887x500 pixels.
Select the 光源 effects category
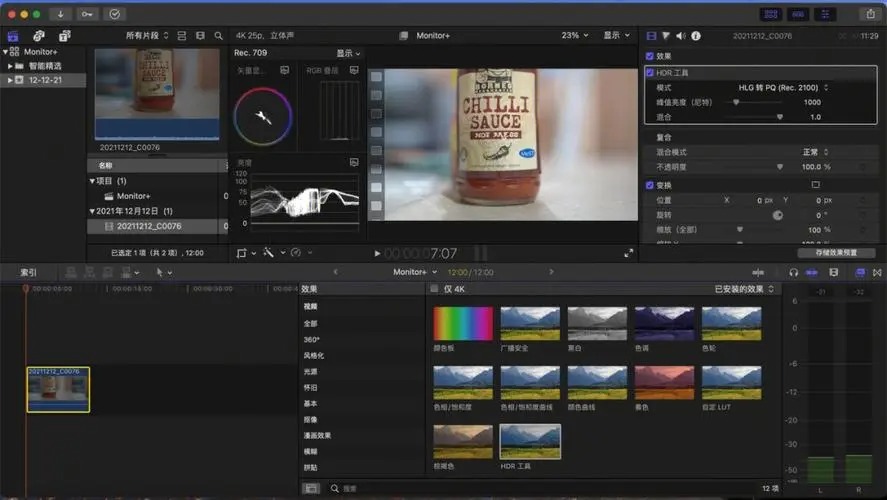311,372
